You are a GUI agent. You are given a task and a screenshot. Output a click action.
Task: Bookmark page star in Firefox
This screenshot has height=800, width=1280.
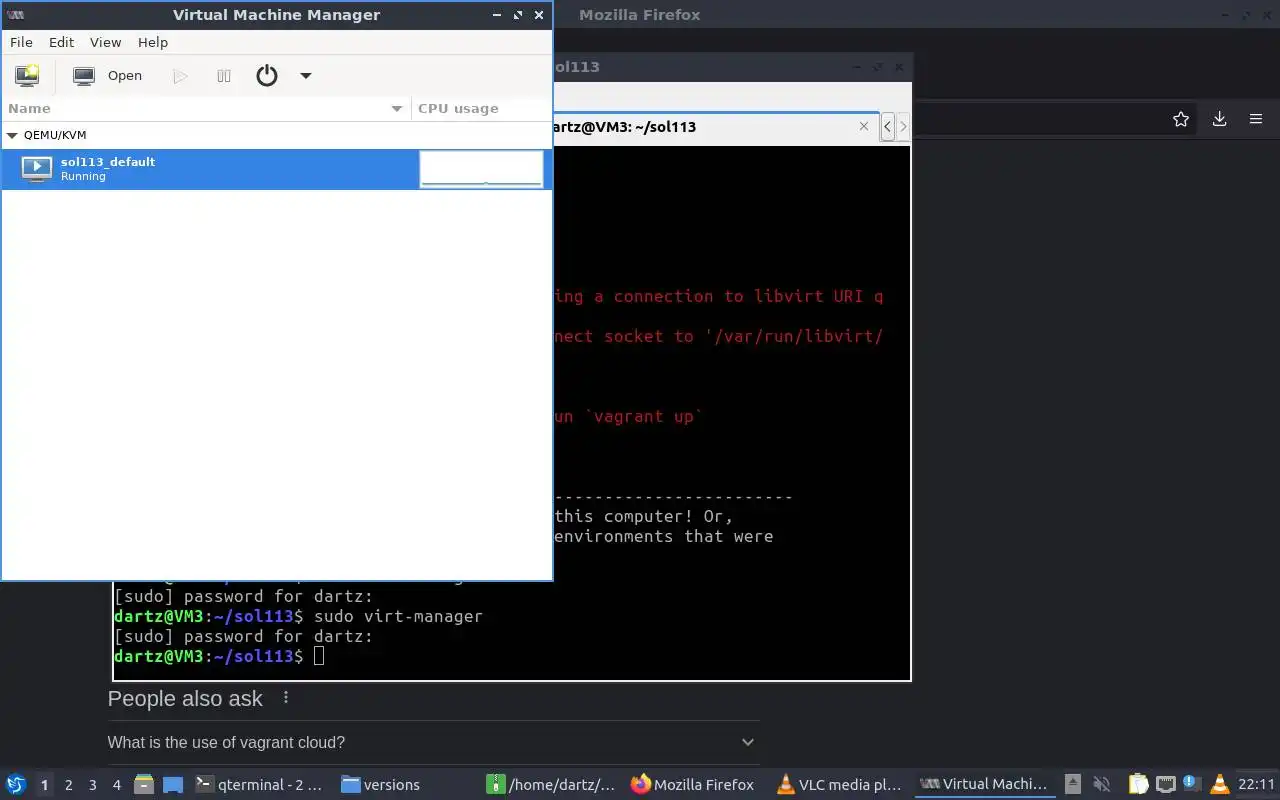tap(1181, 119)
